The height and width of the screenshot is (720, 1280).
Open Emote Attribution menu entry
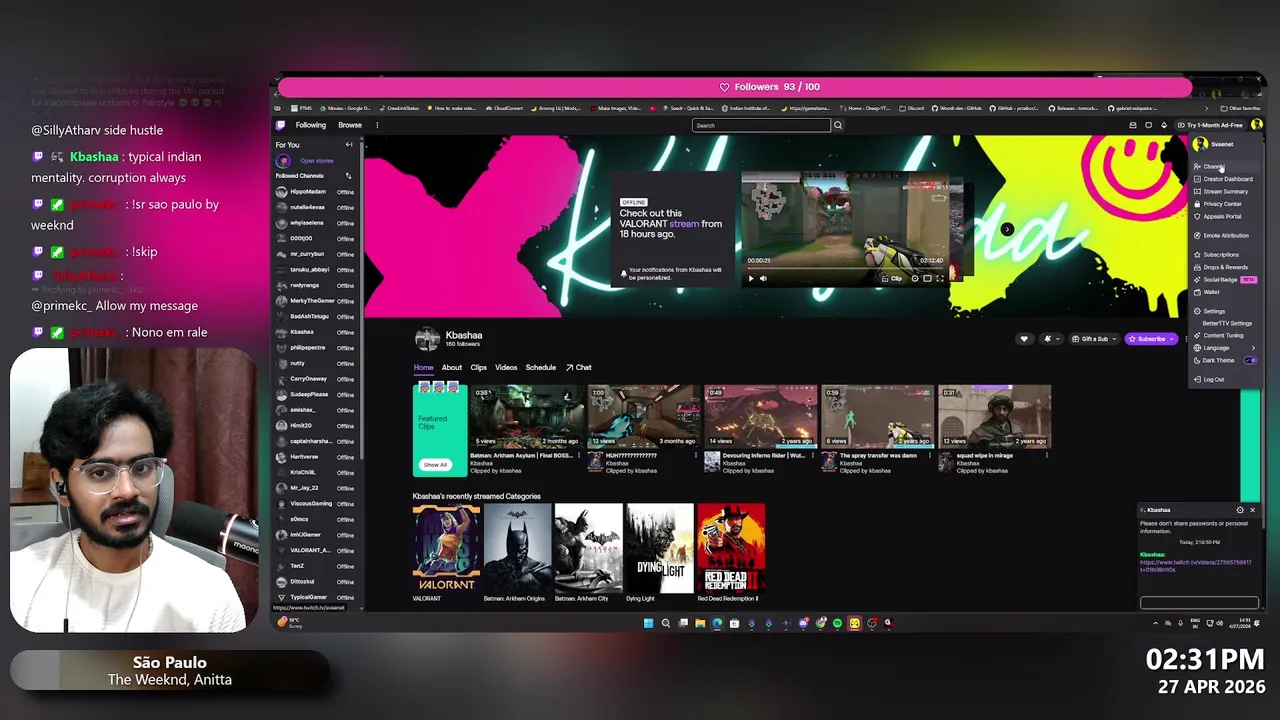pos(1223,235)
